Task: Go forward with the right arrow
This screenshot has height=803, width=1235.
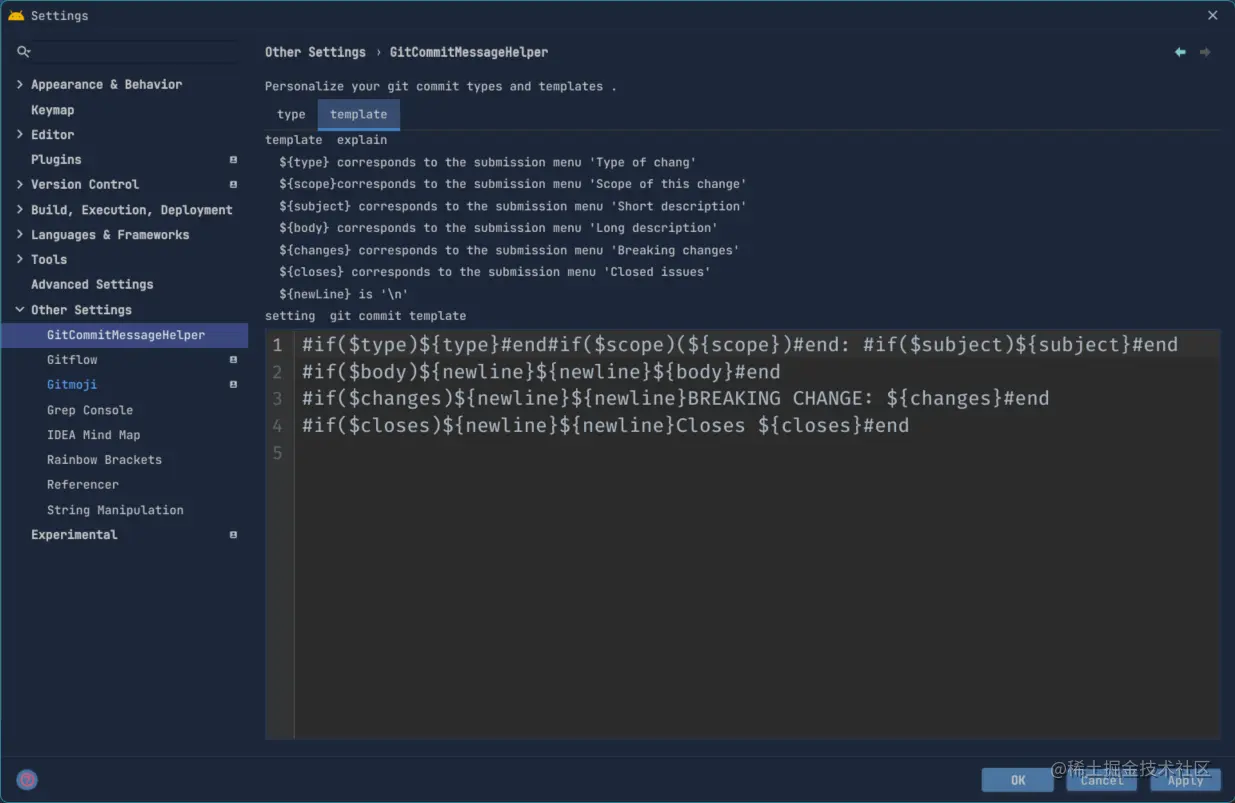Action: pyautogui.click(x=1205, y=52)
